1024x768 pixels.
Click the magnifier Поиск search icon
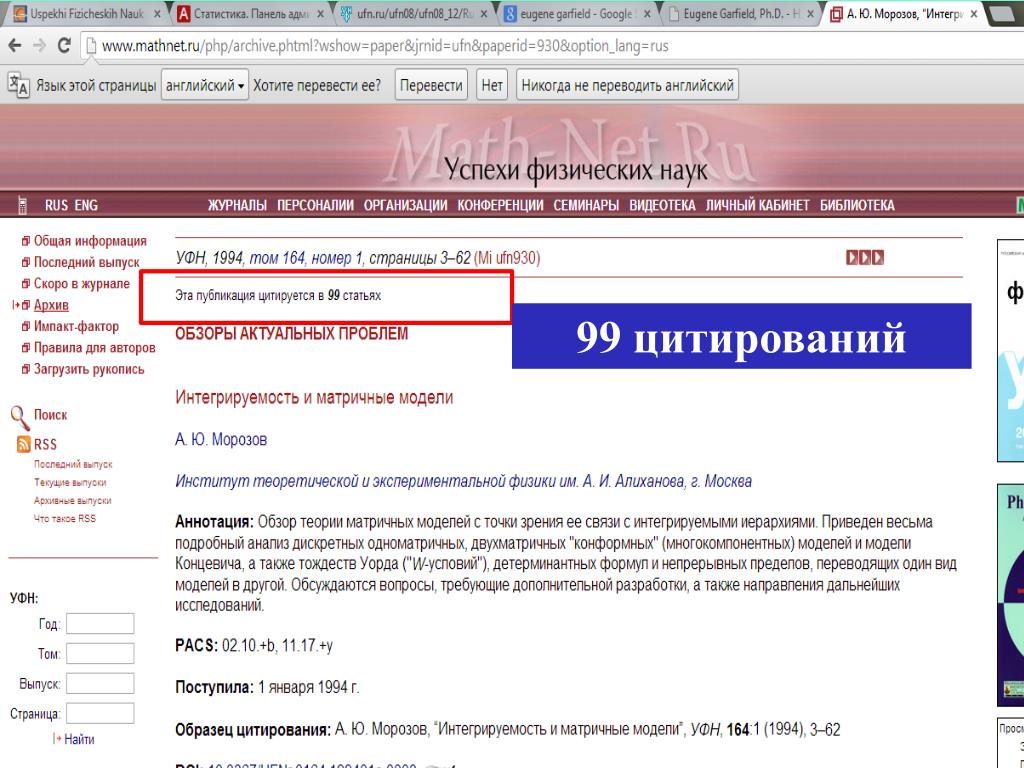pos(19,415)
